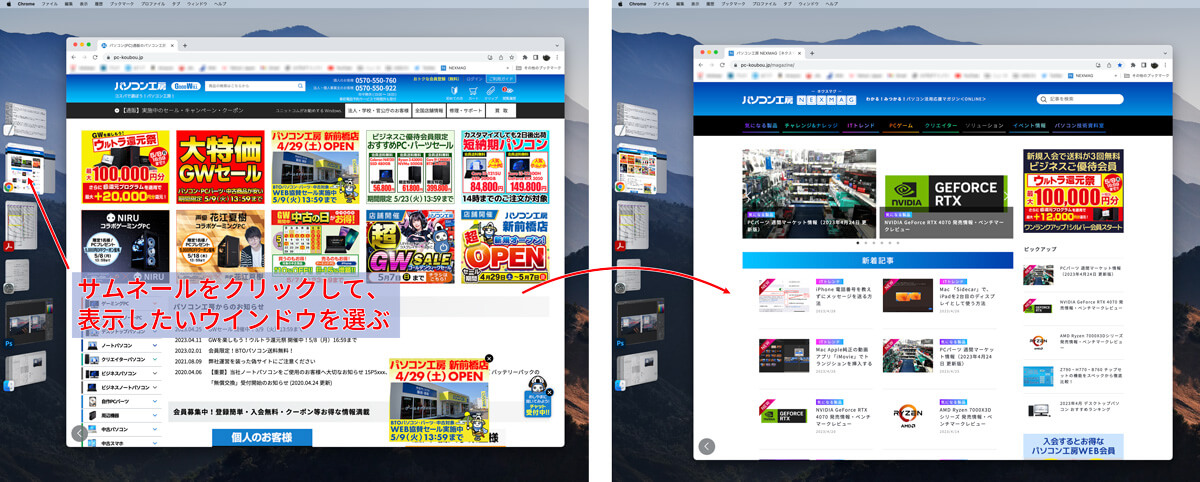Image resolution: width=1200 pixels, height=482 pixels.
Task: Expand 周辺機器 category chevron
Action: pos(155,415)
